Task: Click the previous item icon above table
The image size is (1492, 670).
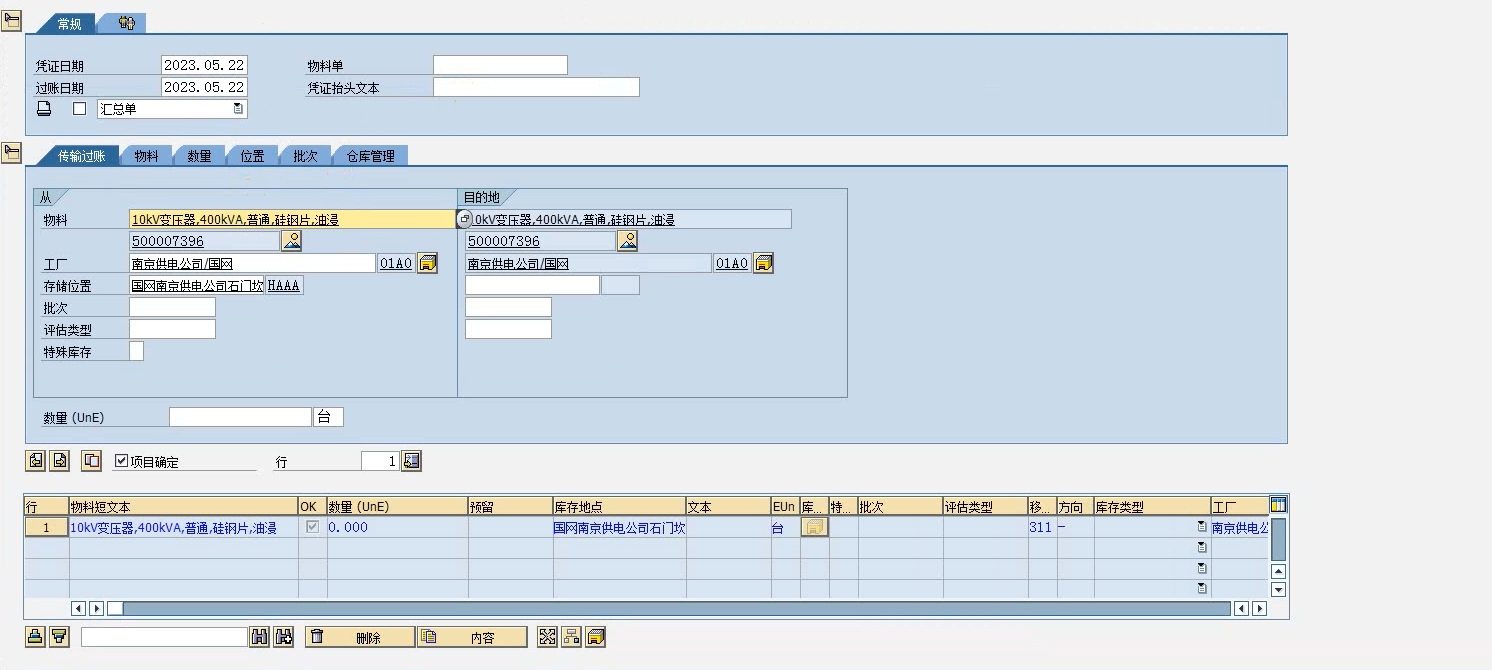Action: (36, 461)
